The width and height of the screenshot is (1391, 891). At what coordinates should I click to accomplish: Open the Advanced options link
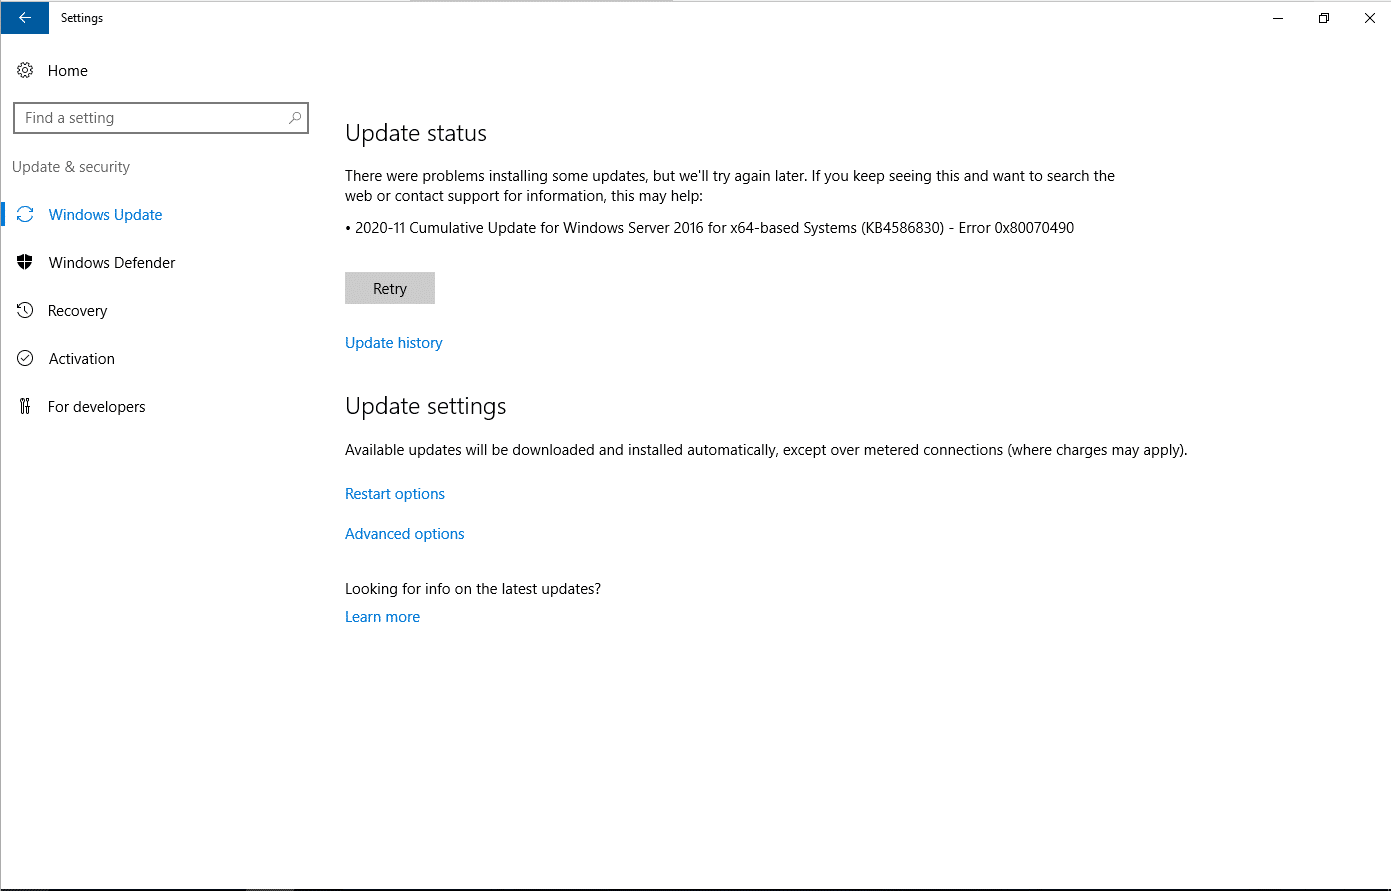(405, 534)
